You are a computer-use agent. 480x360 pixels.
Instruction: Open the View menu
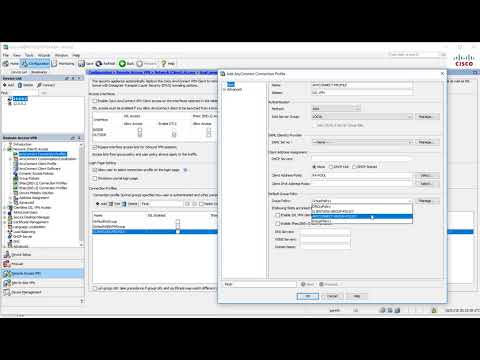[17, 55]
